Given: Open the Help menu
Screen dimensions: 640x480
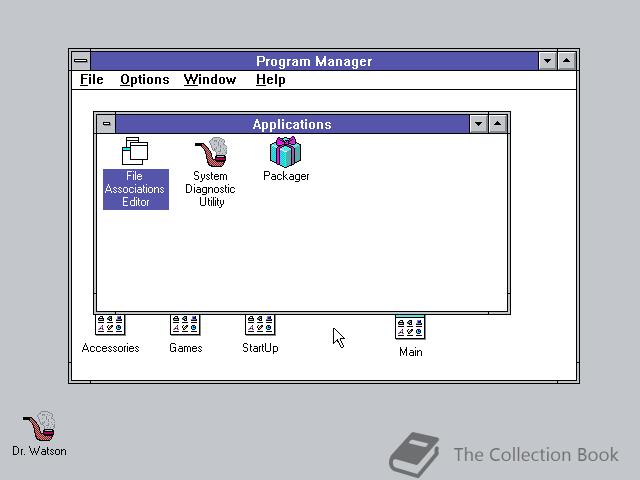Looking at the screenshot, I should click(270, 80).
